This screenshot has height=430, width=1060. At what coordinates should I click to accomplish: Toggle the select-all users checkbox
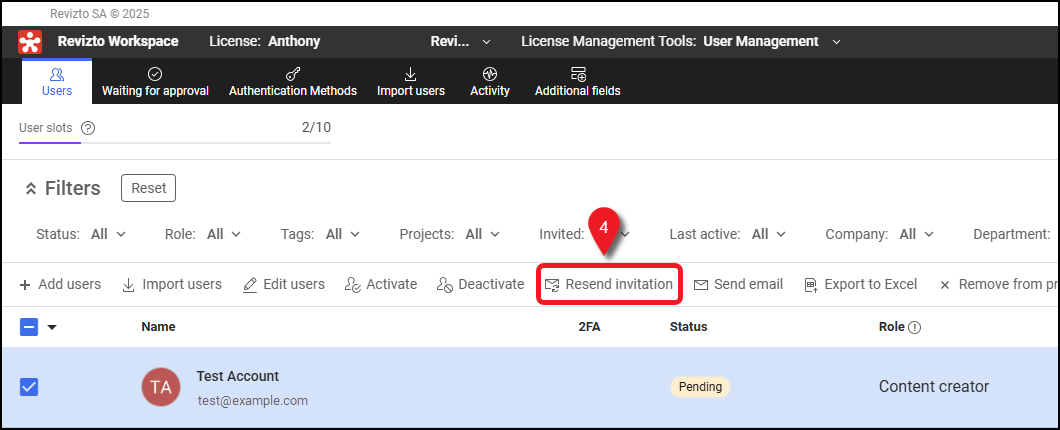click(29, 327)
